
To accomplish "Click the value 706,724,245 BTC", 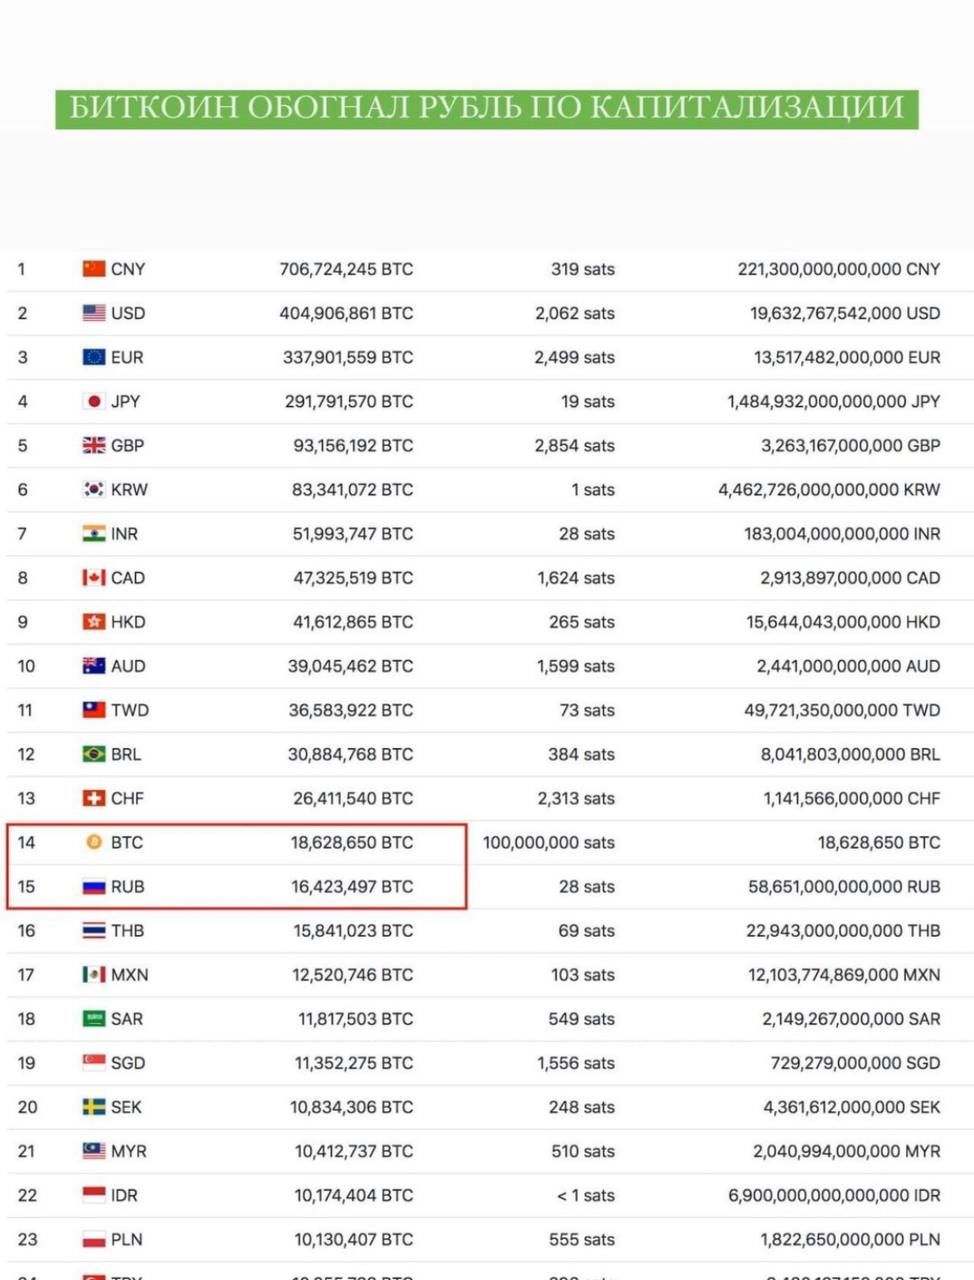I will point(346,269).
